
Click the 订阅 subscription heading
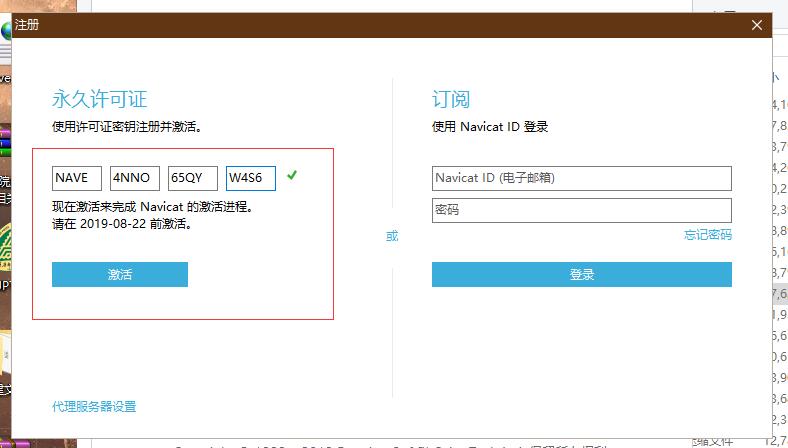click(451, 99)
